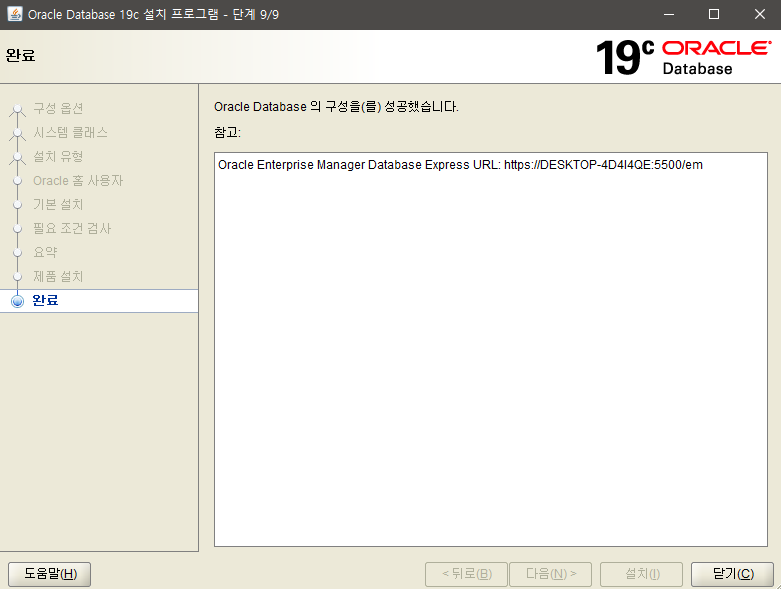Select the 시스템 클래스 step
781x589 pixels.
point(70,132)
